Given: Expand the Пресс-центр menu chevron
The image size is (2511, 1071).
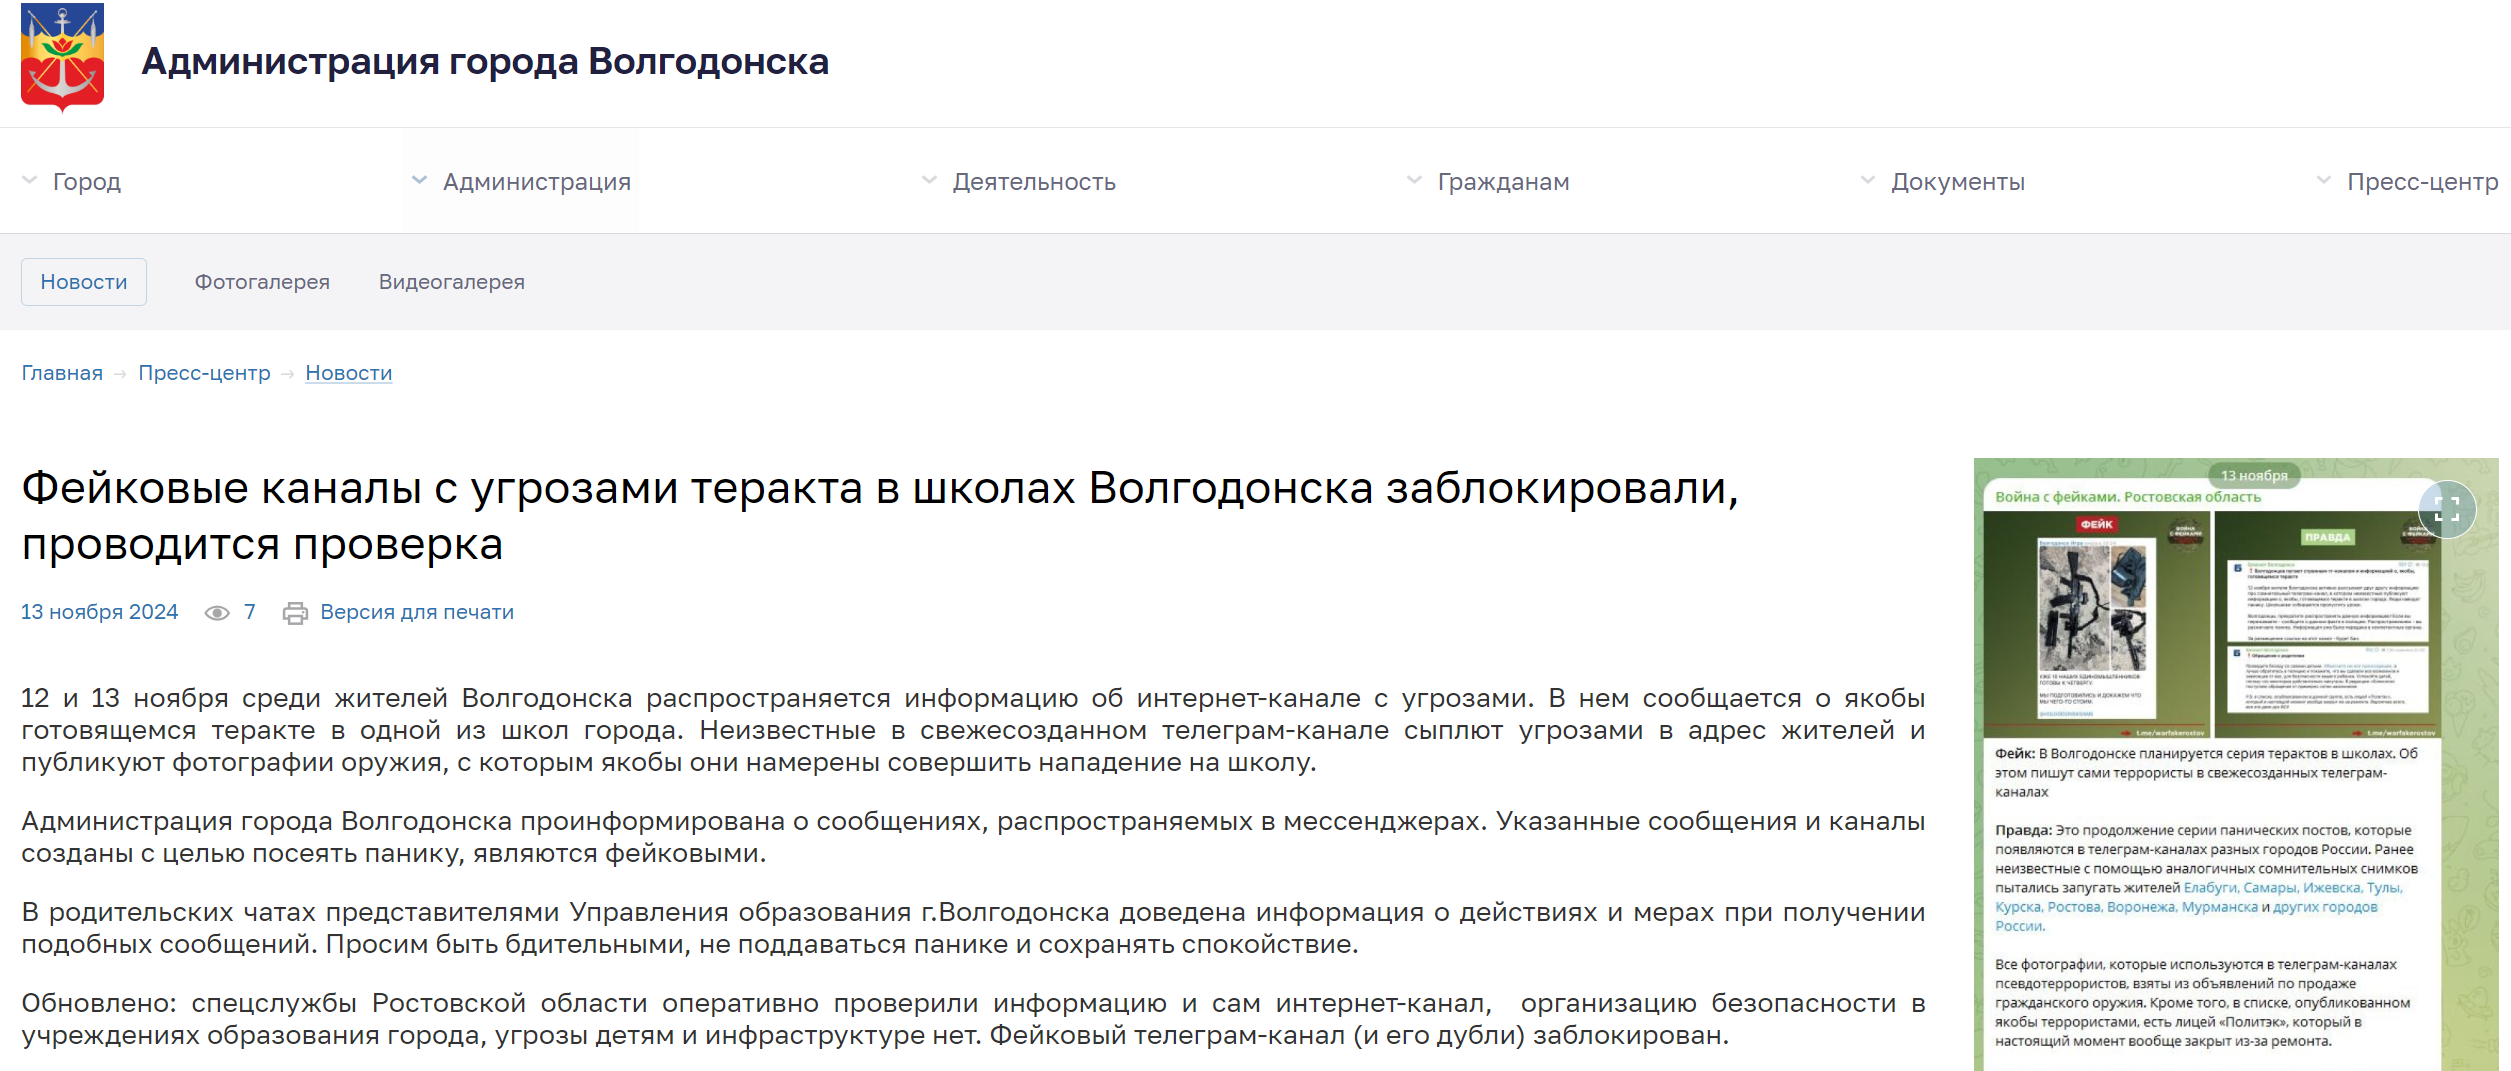Looking at the screenshot, I should point(2324,180).
